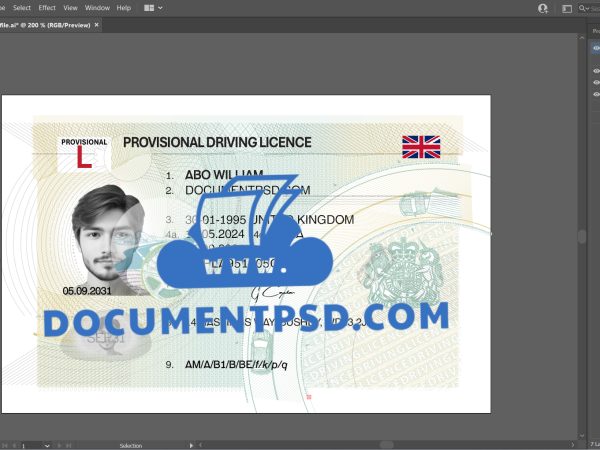Click the share/invite user icon
This screenshot has width=600, height=450.
click(x=543, y=8)
